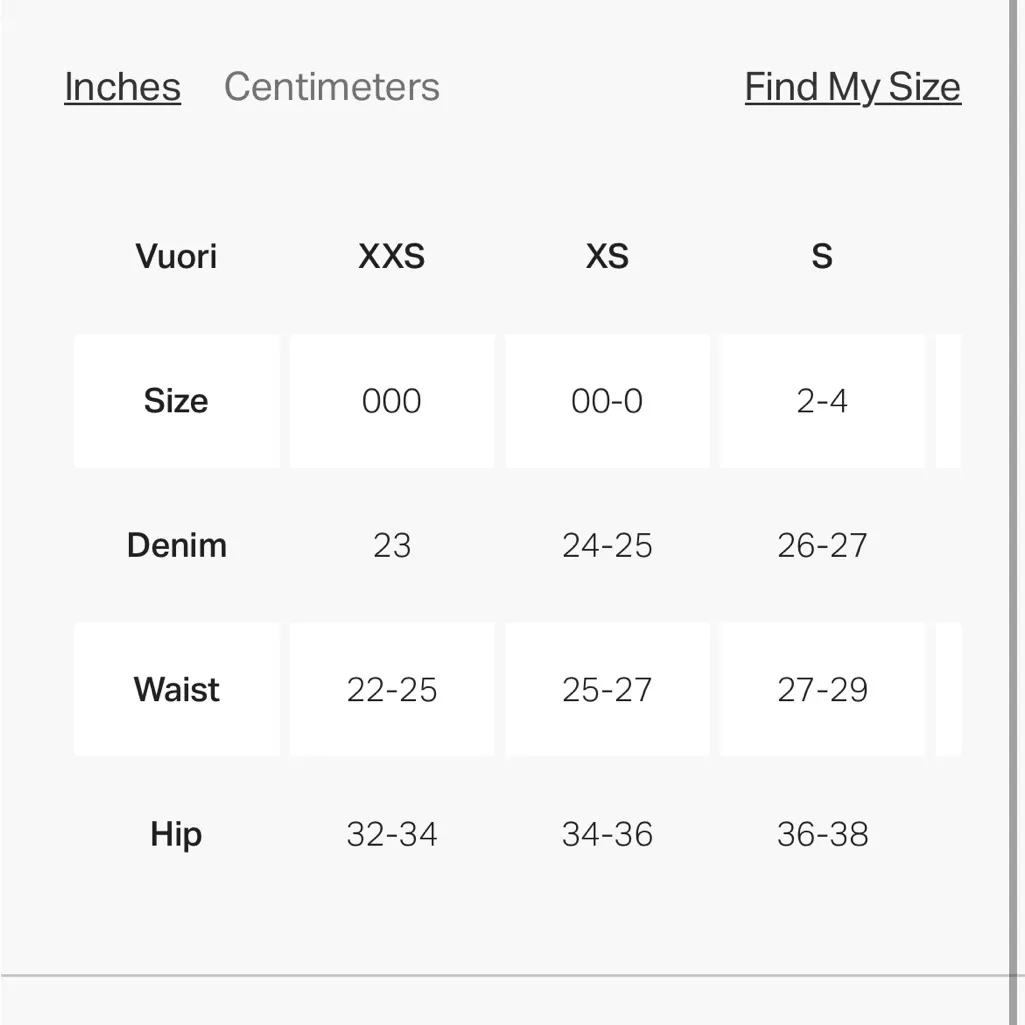Select the 26-27 denim value
Screen dimensions: 1025x1025
[822, 545]
